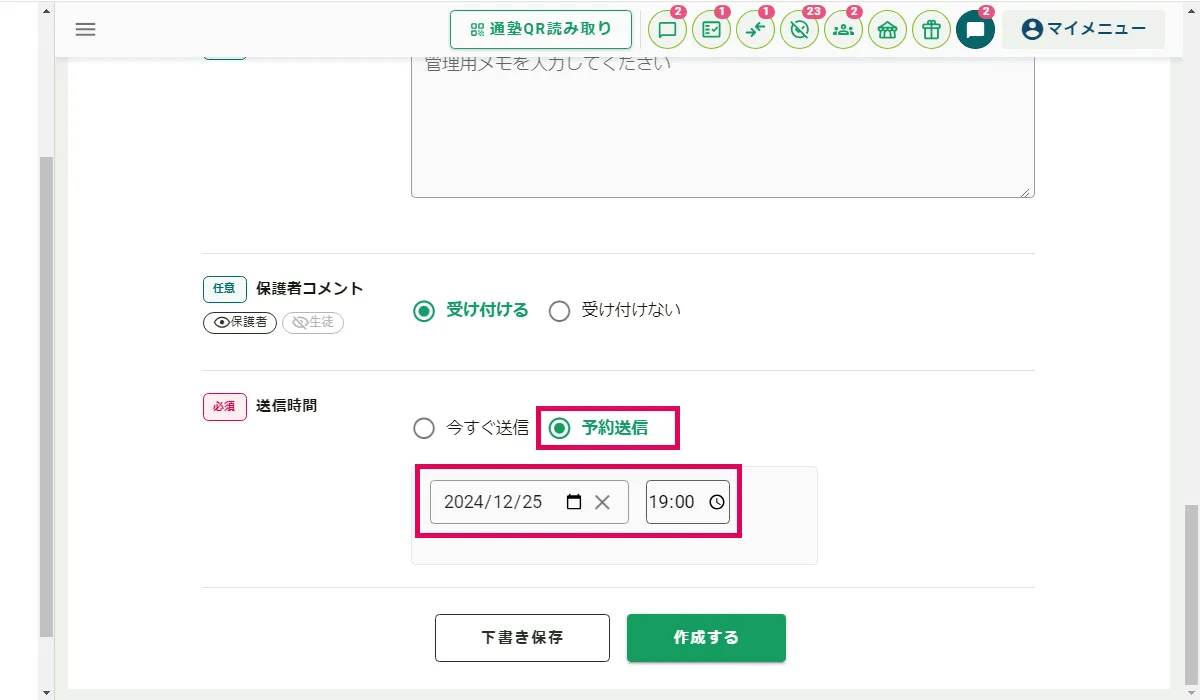Clear the date with the X icon
Viewport: 1200px width, 700px height.
(x=602, y=502)
